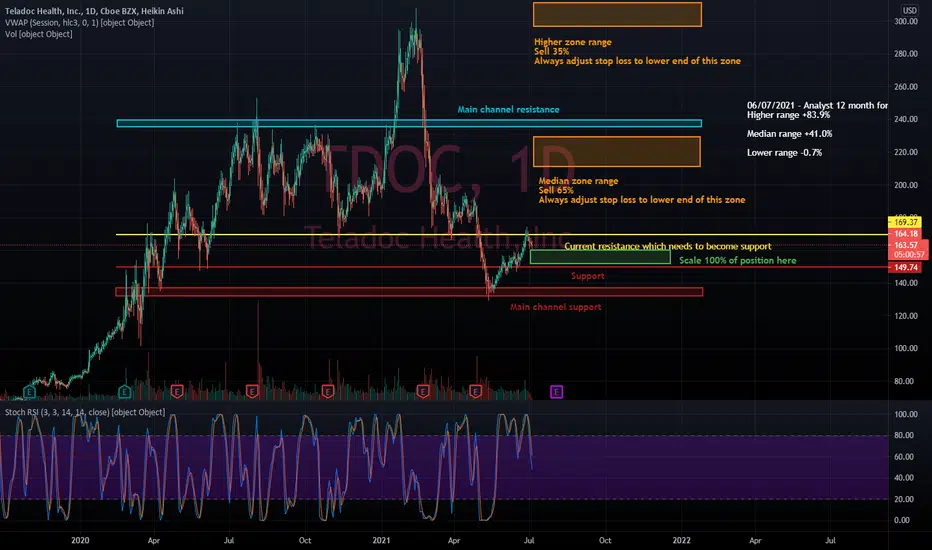Click the 200.00 price axis label
This screenshot has width=932, height=550.
pyautogui.click(x=906, y=185)
